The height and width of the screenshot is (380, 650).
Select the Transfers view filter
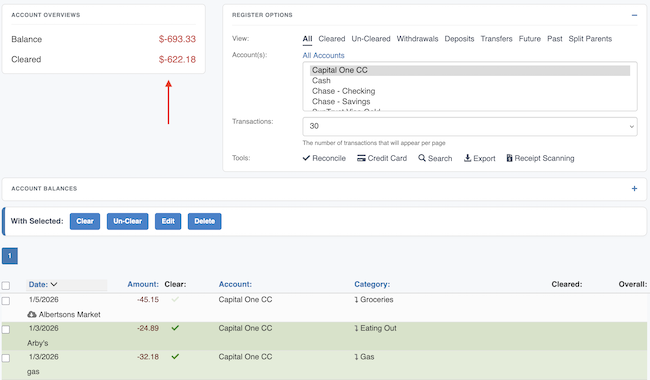(497, 39)
